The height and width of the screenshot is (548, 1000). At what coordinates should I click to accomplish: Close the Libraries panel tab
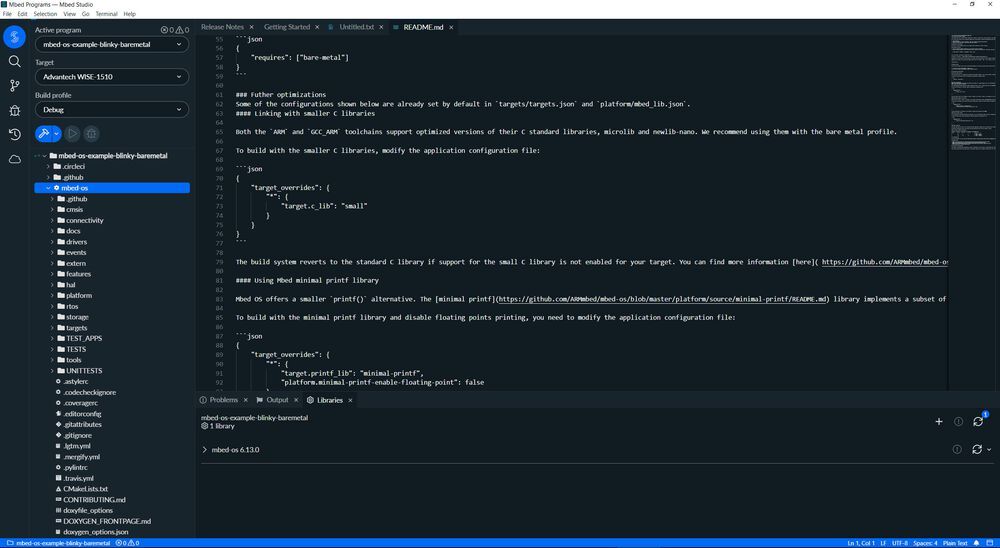350,400
